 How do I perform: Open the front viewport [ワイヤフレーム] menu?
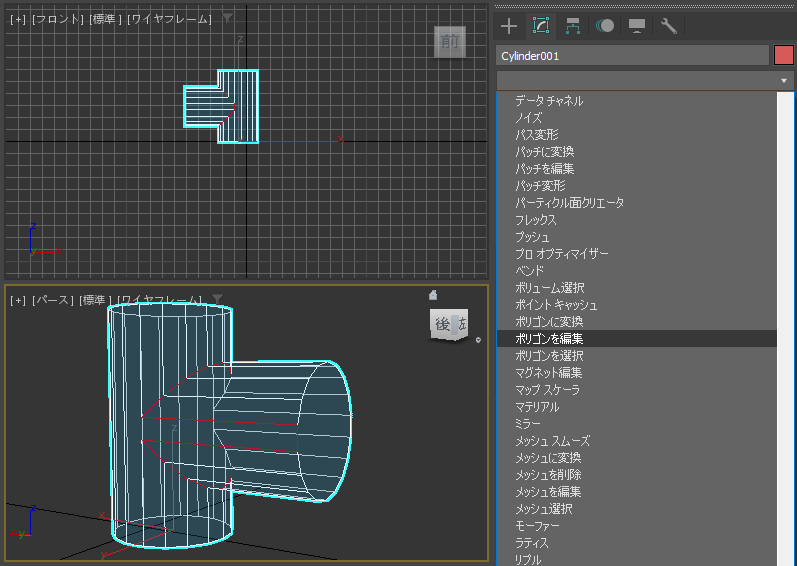coord(169,19)
